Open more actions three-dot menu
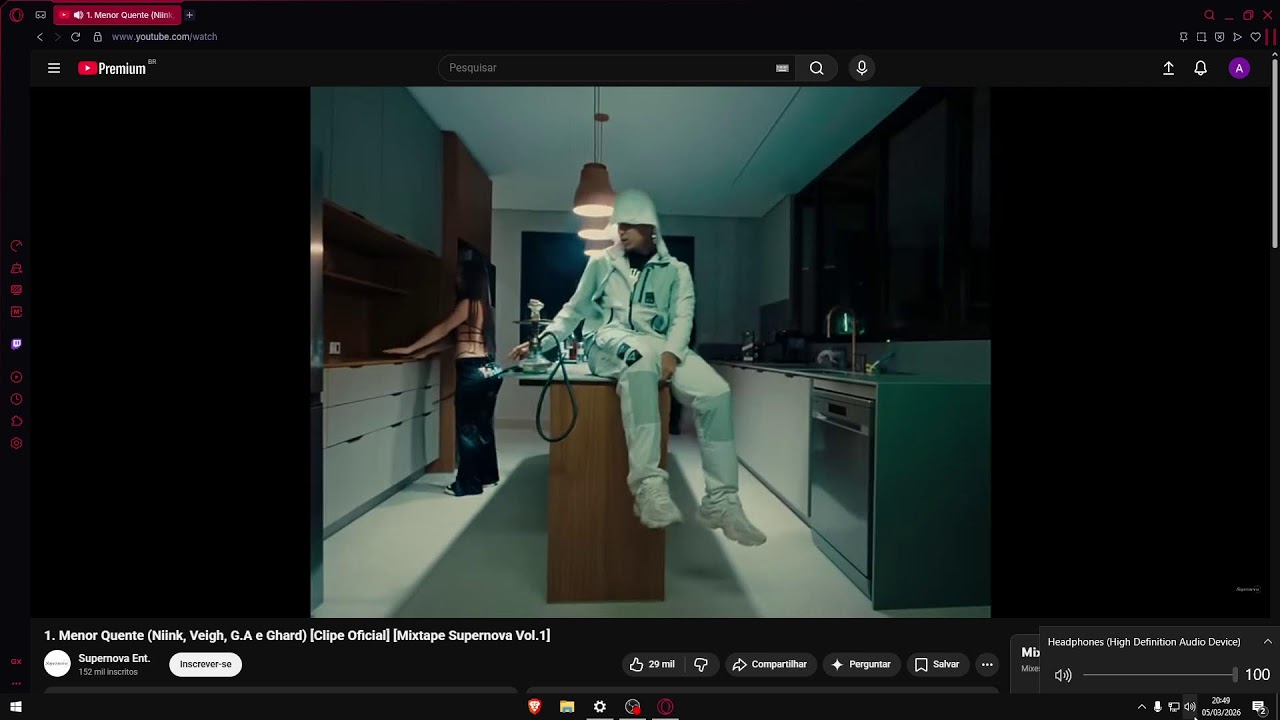Image resolution: width=1280 pixels, height=720 pixels. click(987, 664)
